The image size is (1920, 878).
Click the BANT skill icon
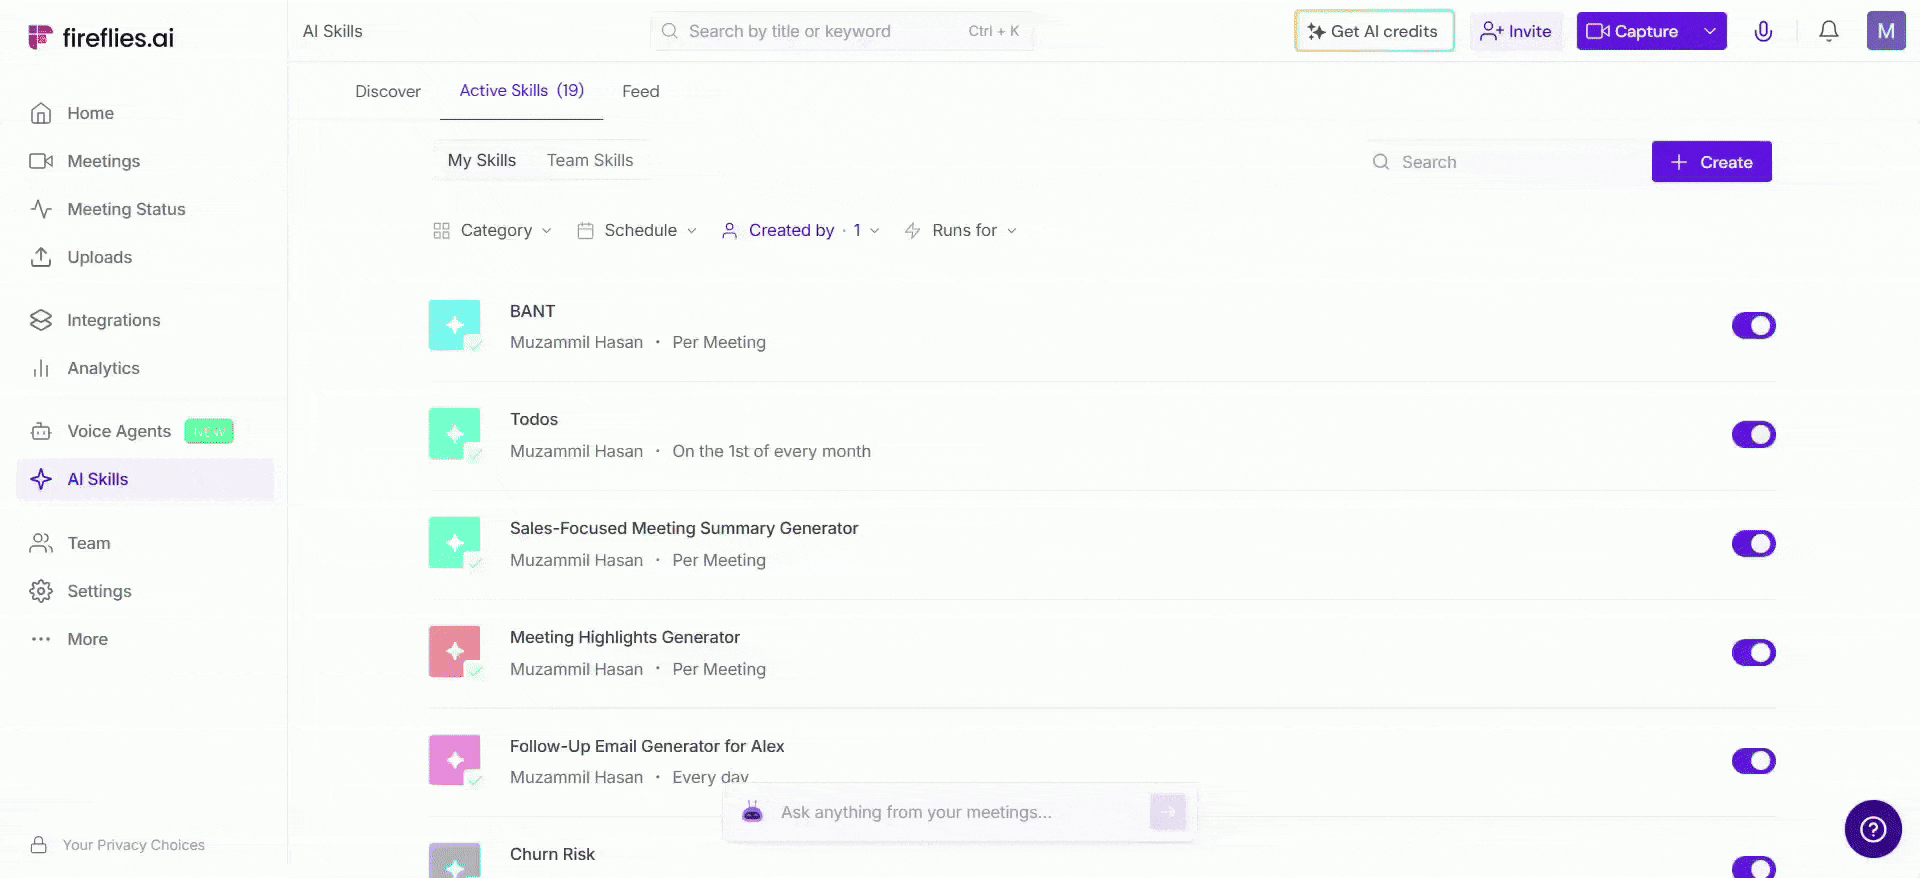tap(455, 325)
